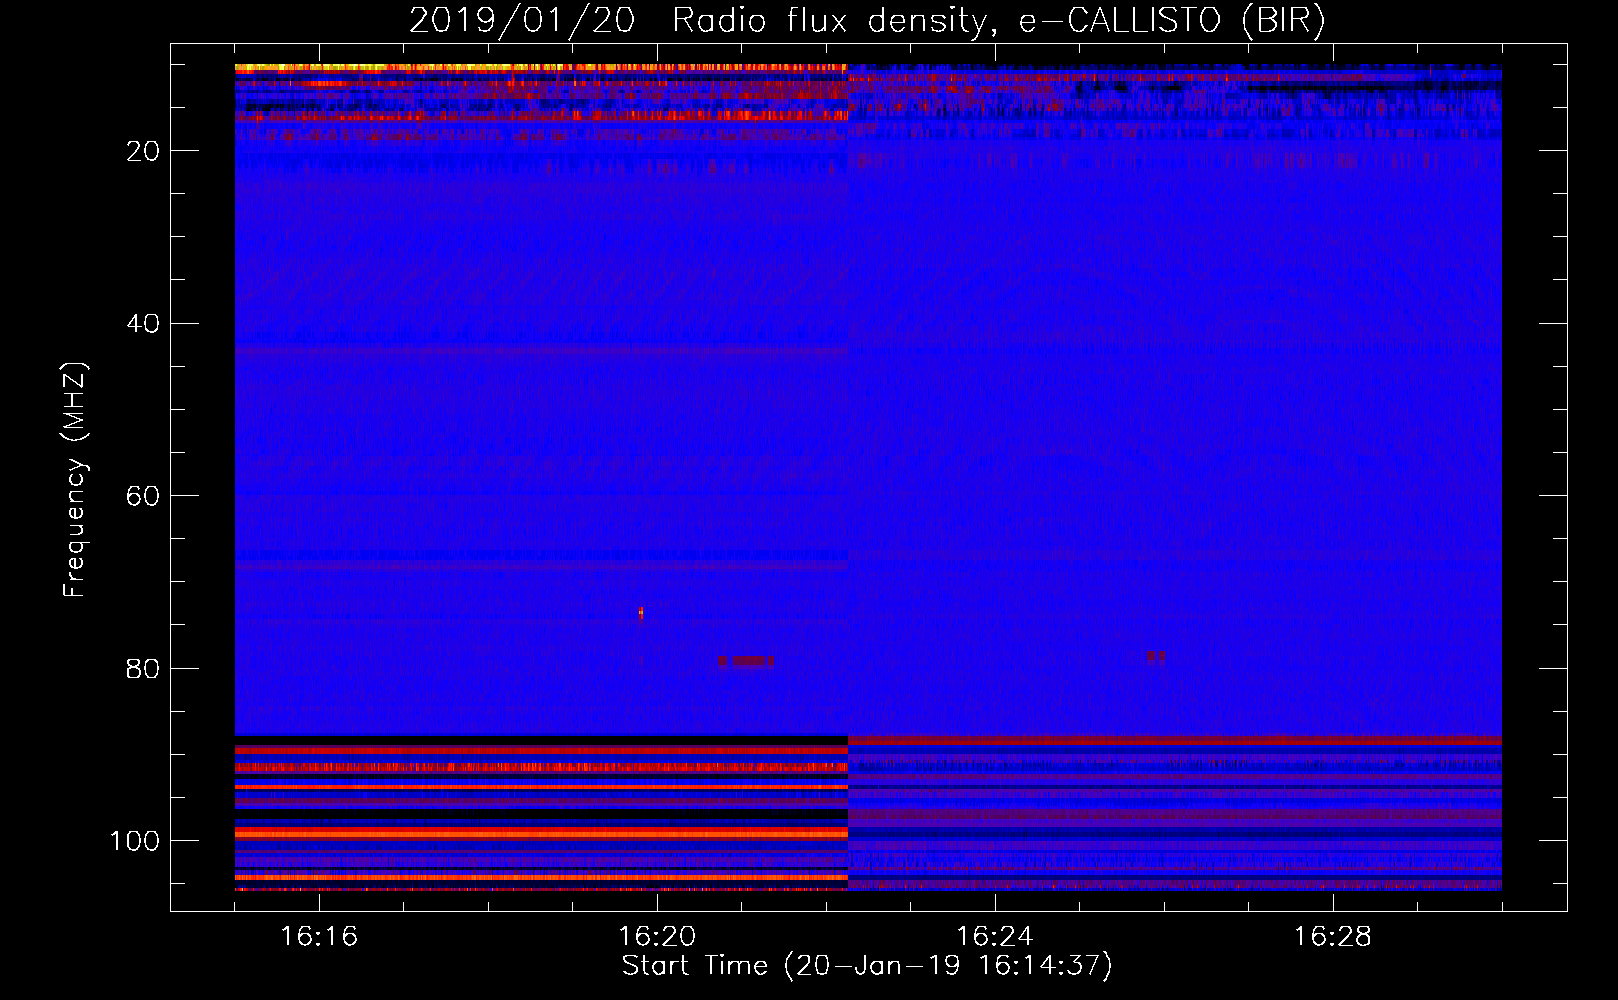
Task: Select the '16:20' time axis label
Action: tap(657, 937)
